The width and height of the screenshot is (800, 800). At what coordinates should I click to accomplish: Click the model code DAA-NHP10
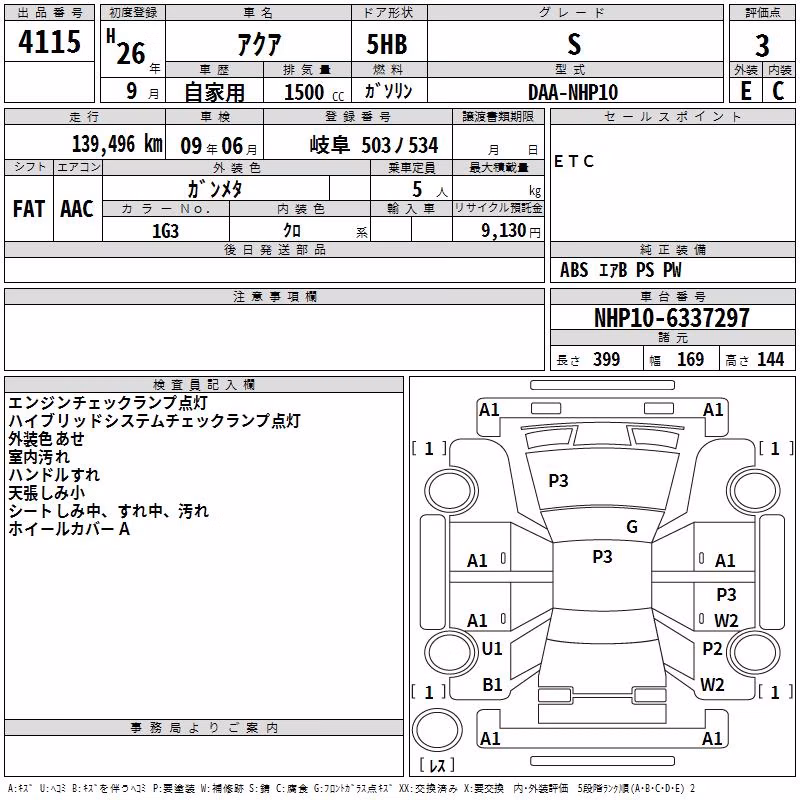pyautogui.click(x=573, y=92)
